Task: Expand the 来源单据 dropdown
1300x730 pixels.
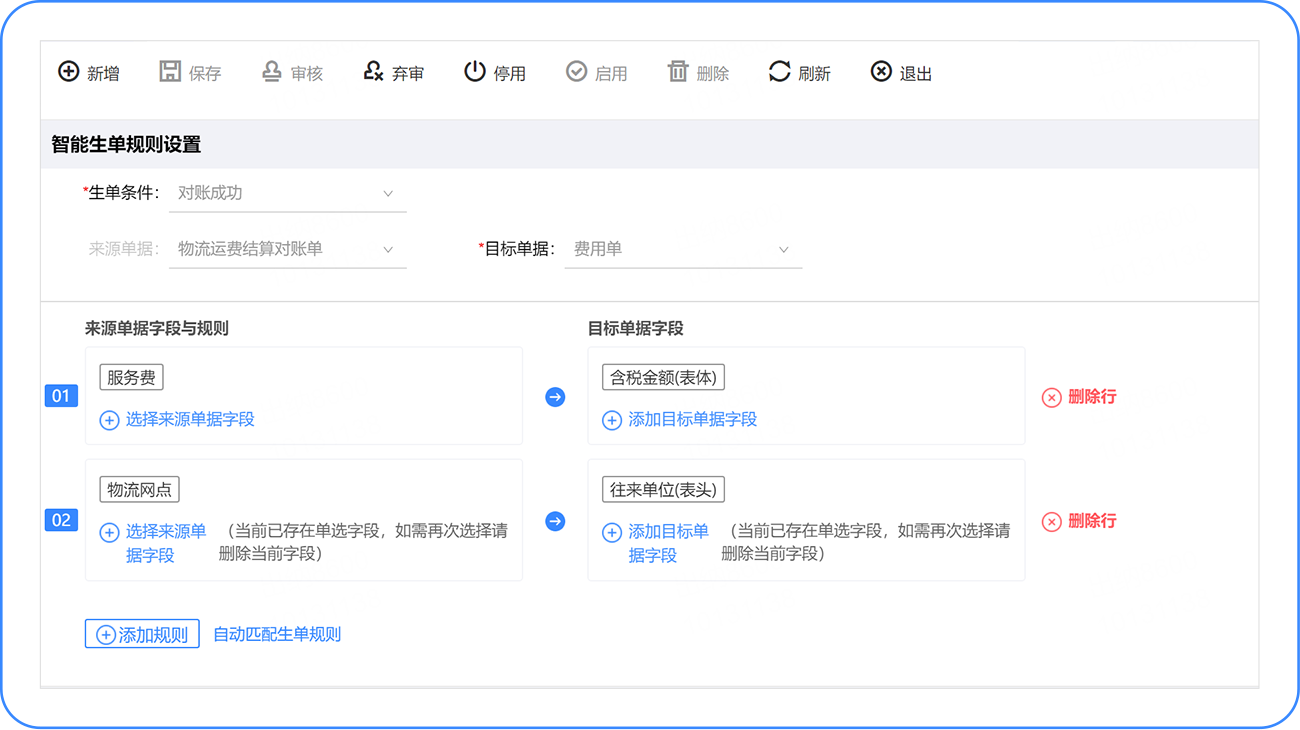Action: tap(288, 249)
